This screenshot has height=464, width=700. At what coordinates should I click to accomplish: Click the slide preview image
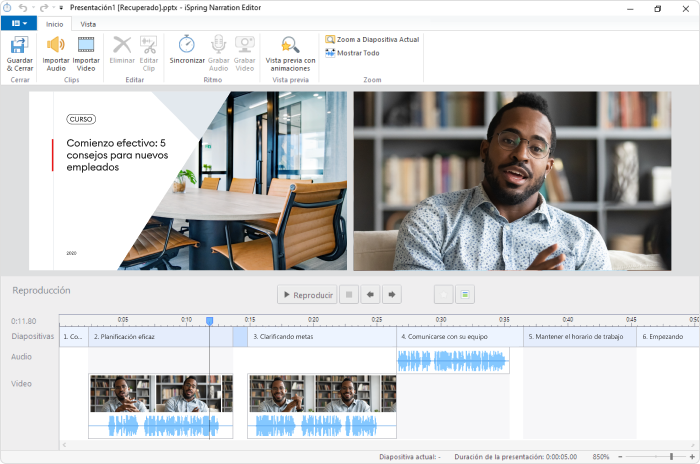click(x=188, y=181)
